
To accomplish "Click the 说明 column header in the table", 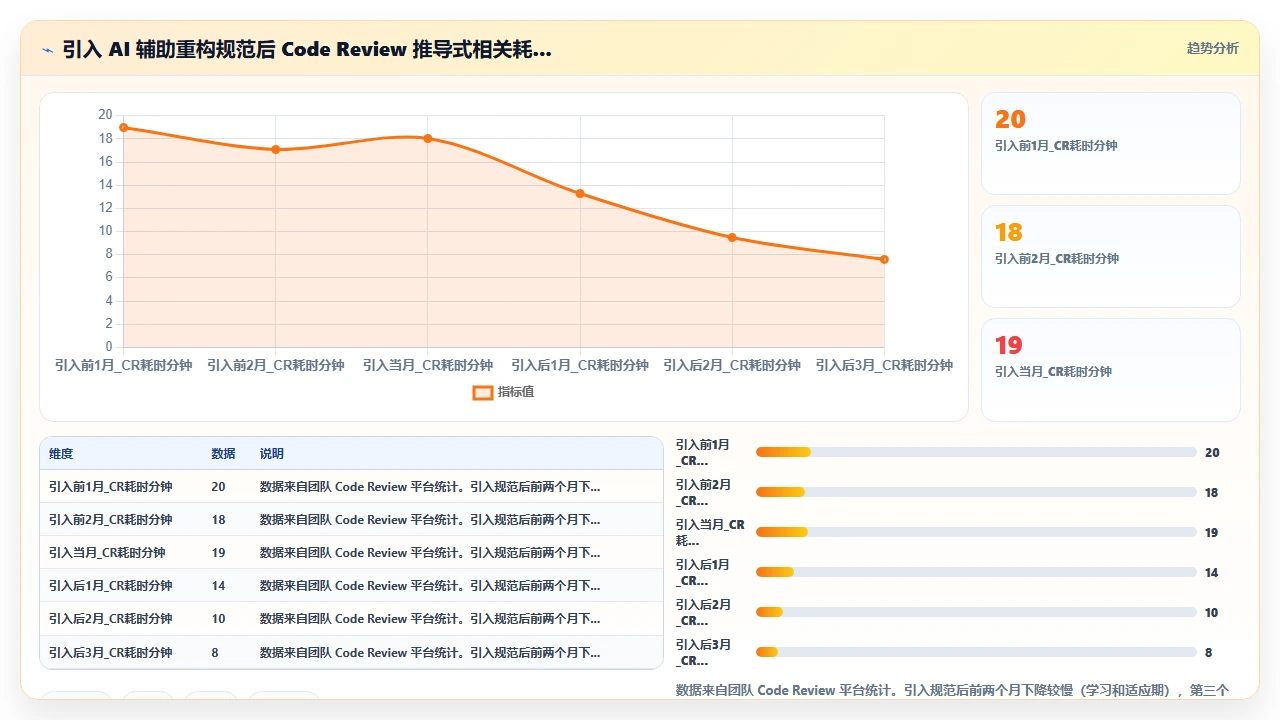I will click(271, 453).
